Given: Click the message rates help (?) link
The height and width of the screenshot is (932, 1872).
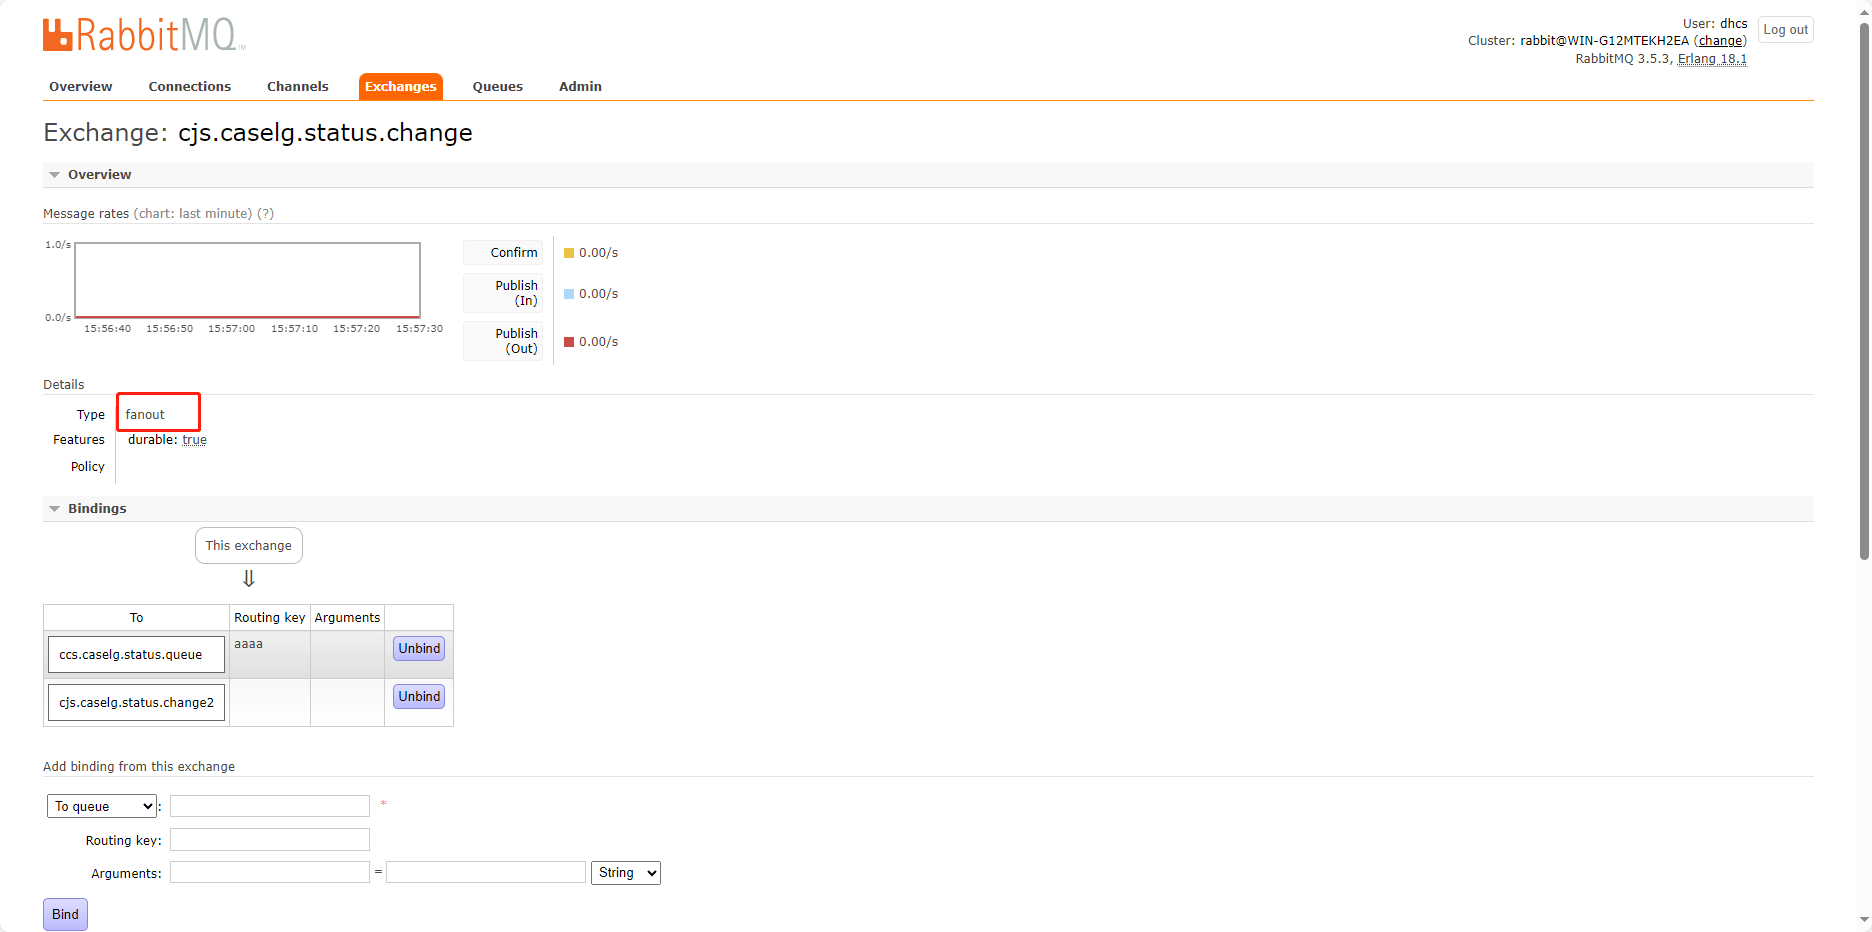Looking at the screenshot, I should (x=265, y=214).
